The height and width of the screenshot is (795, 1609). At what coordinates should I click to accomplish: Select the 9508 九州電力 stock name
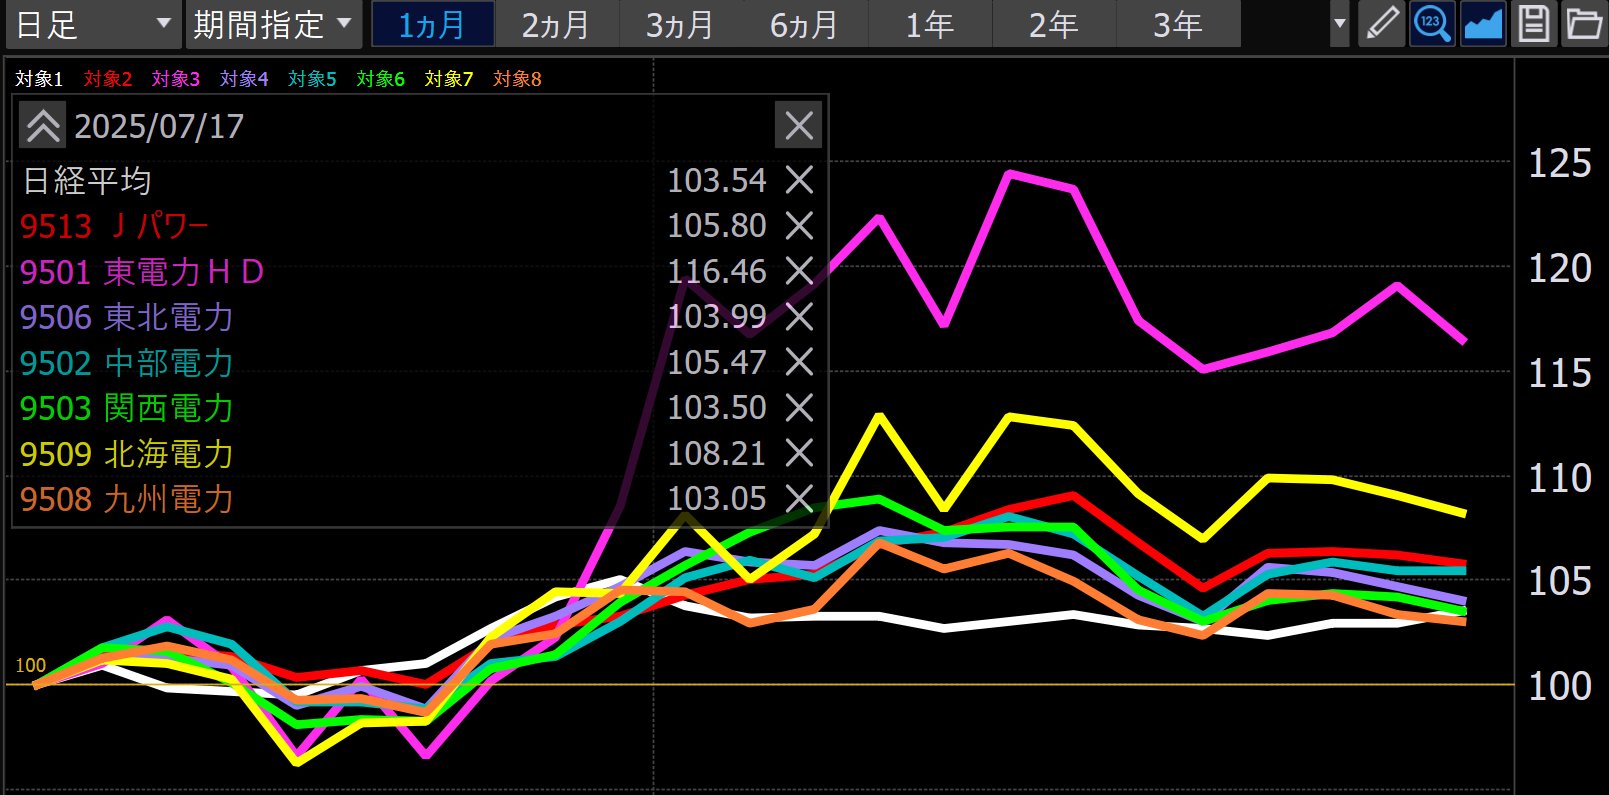(126, 499)
